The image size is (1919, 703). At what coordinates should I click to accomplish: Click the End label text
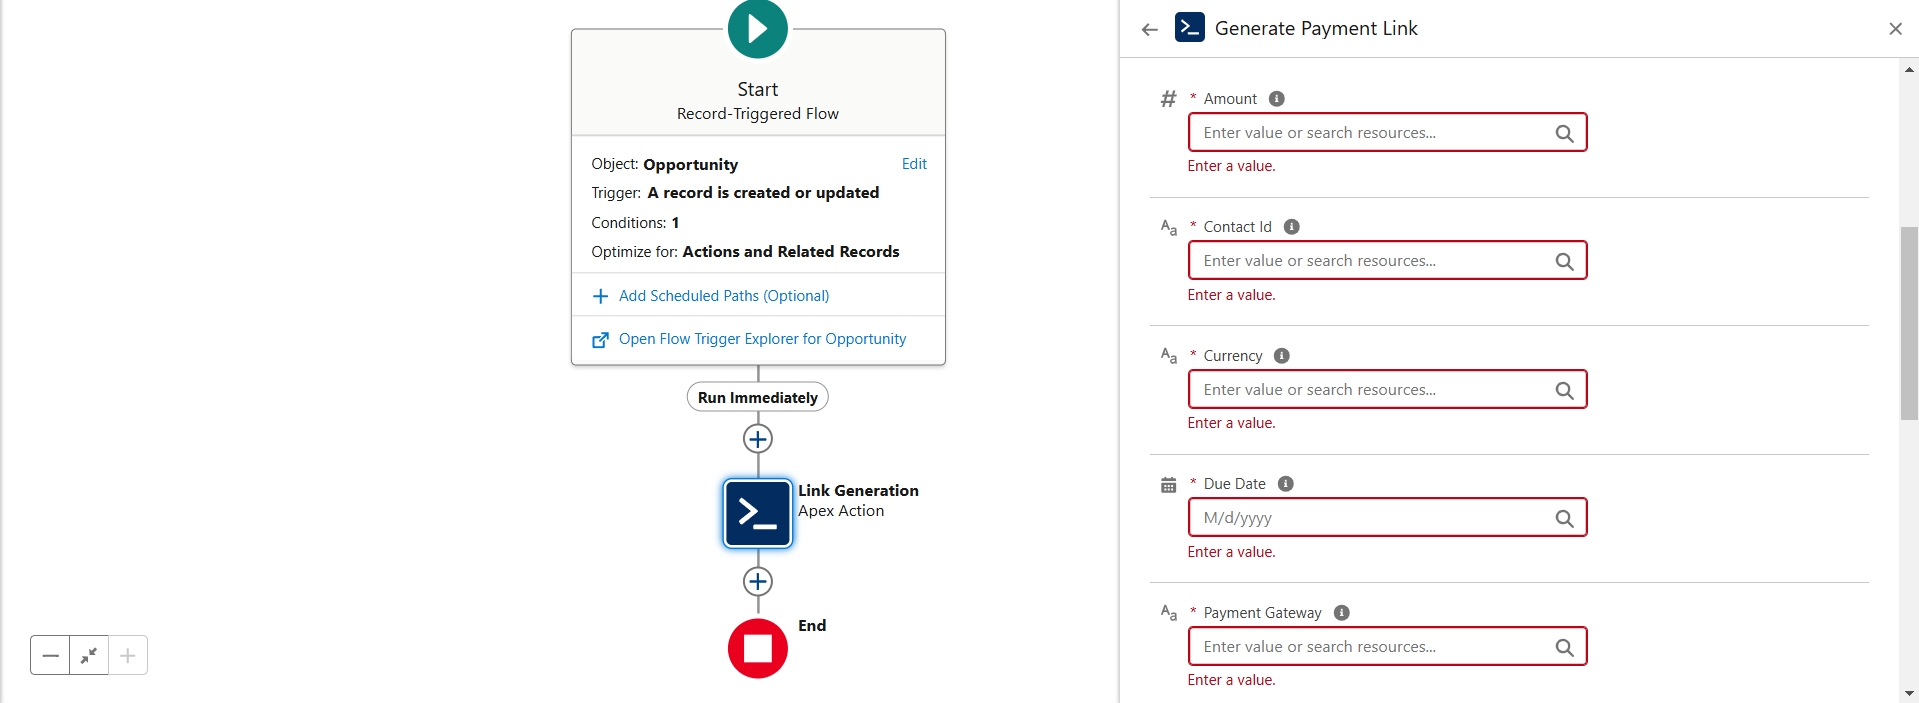812,625
